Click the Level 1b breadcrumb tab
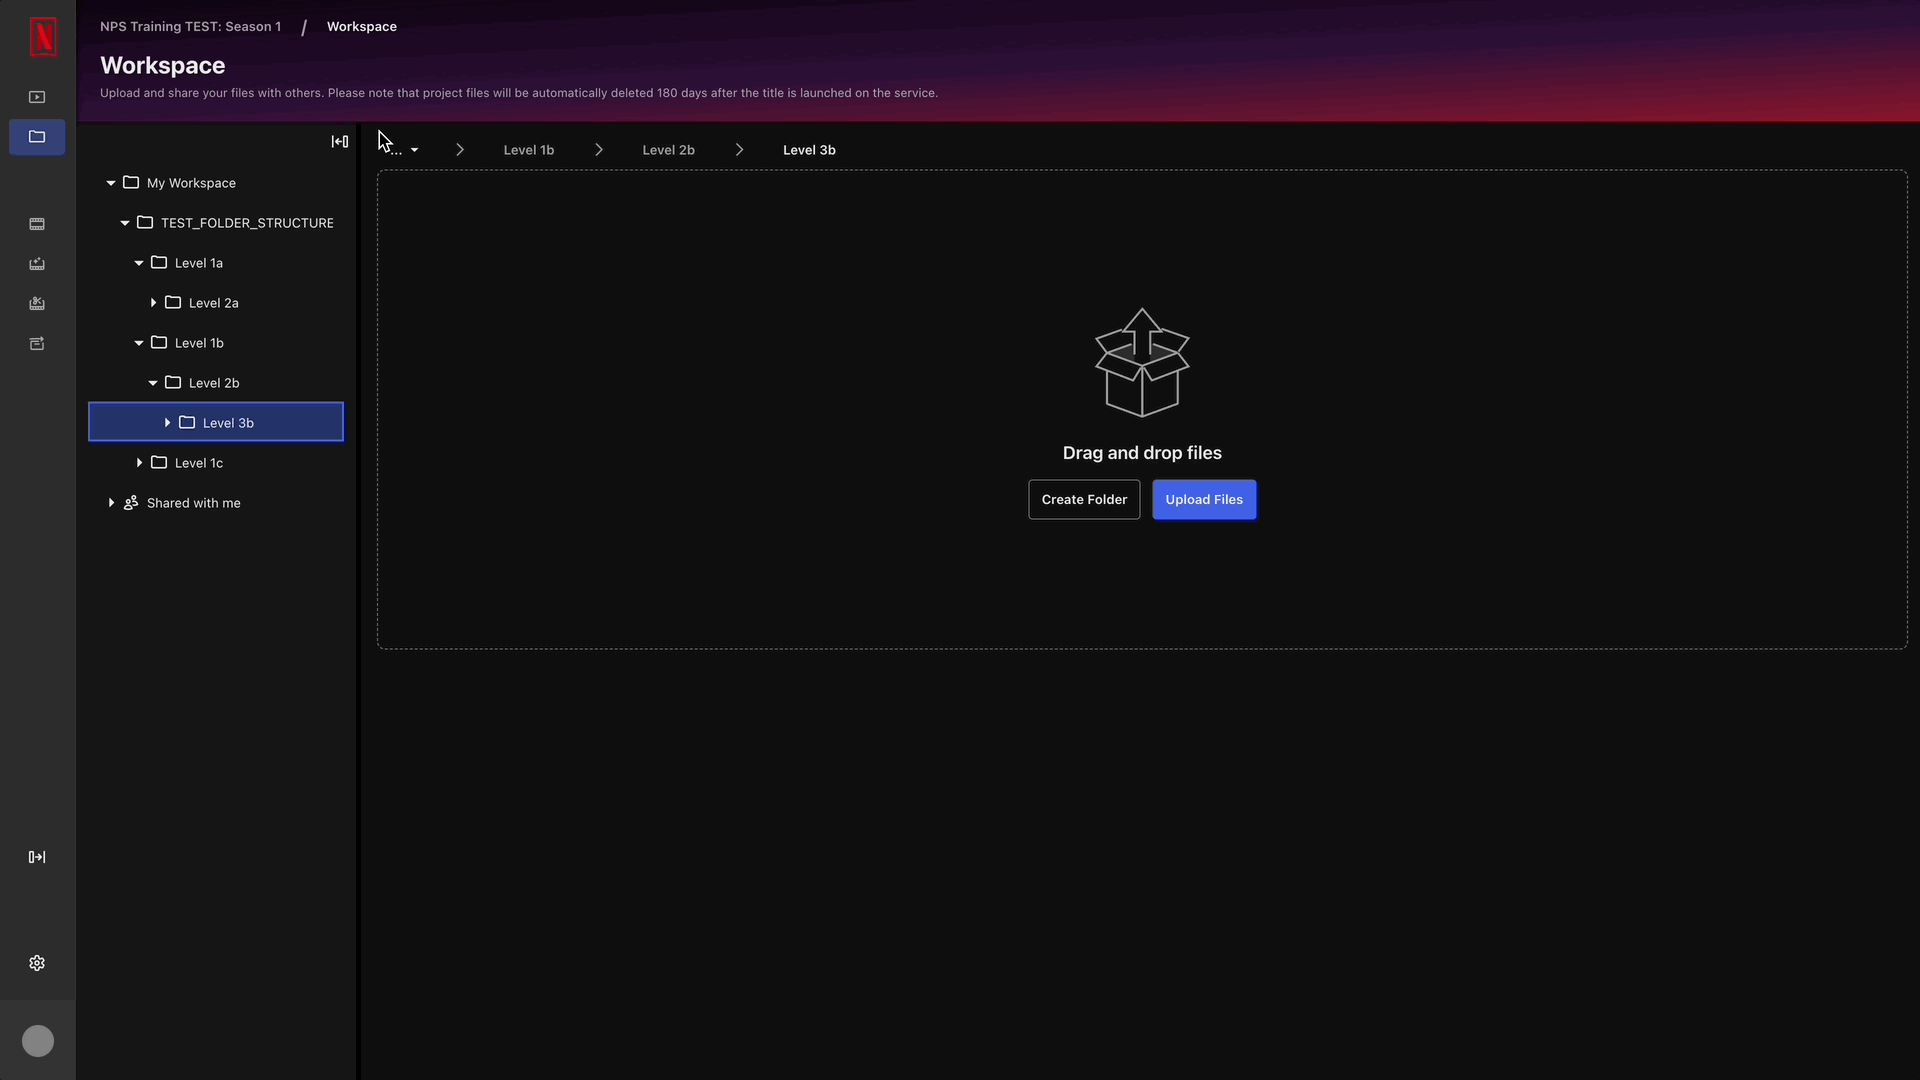Viewport: 1920px width, 1080px height. coord(527,149)
